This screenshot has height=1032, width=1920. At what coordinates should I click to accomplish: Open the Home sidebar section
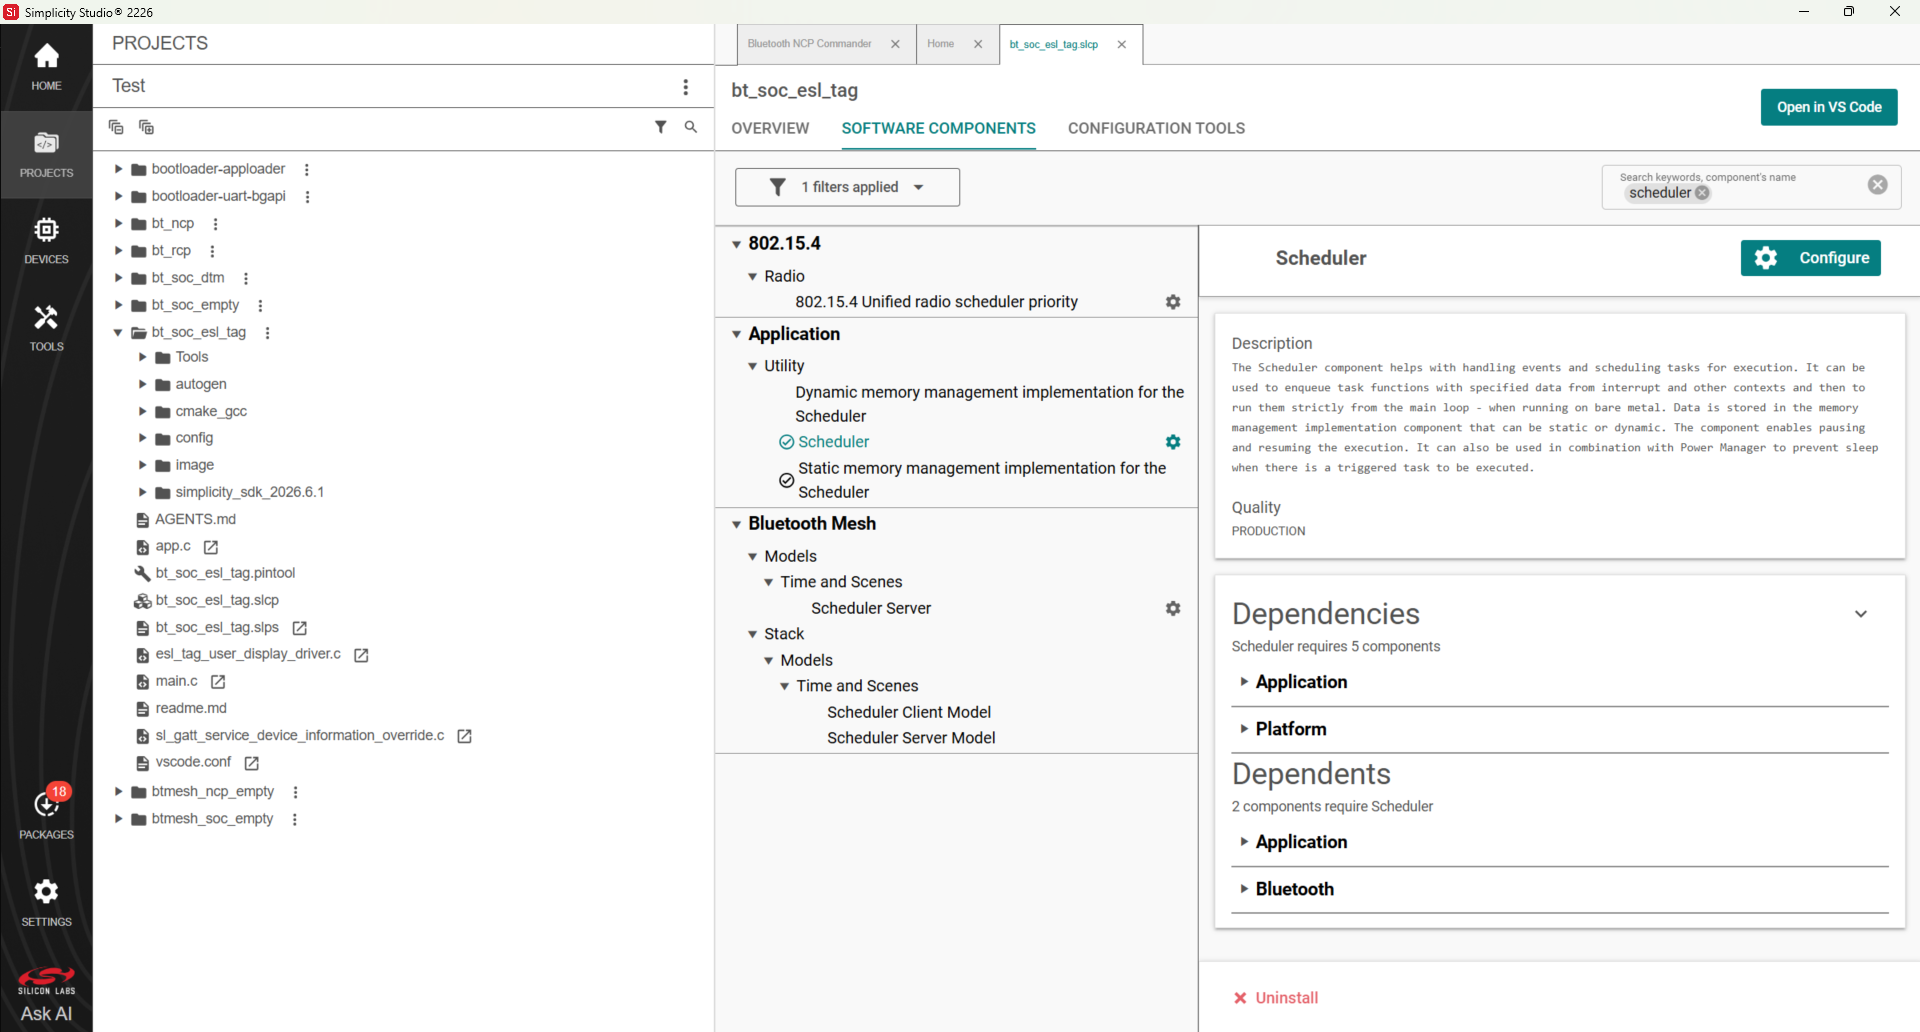(46, 67)
